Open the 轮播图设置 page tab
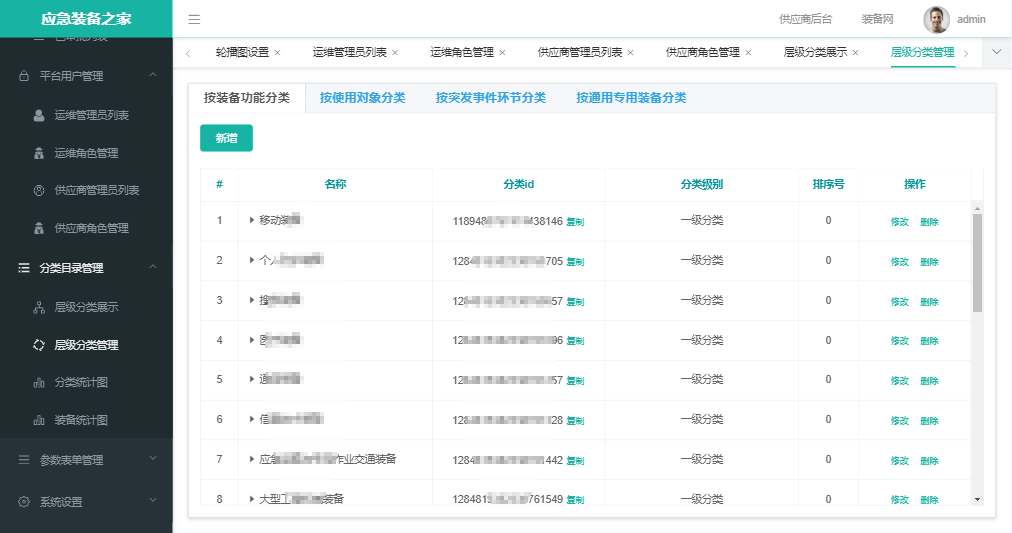 (x=242, y=52)
